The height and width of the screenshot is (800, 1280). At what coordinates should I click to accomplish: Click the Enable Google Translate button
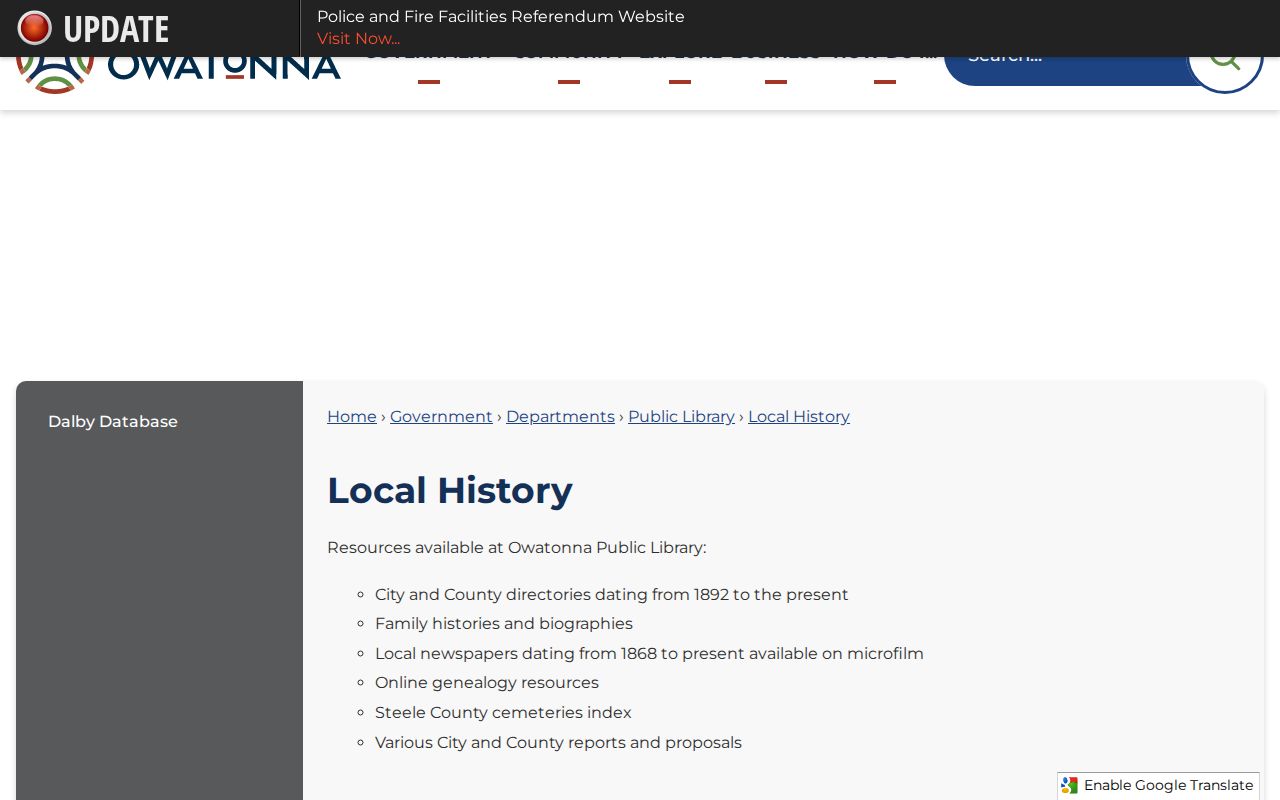[1158, 786]
